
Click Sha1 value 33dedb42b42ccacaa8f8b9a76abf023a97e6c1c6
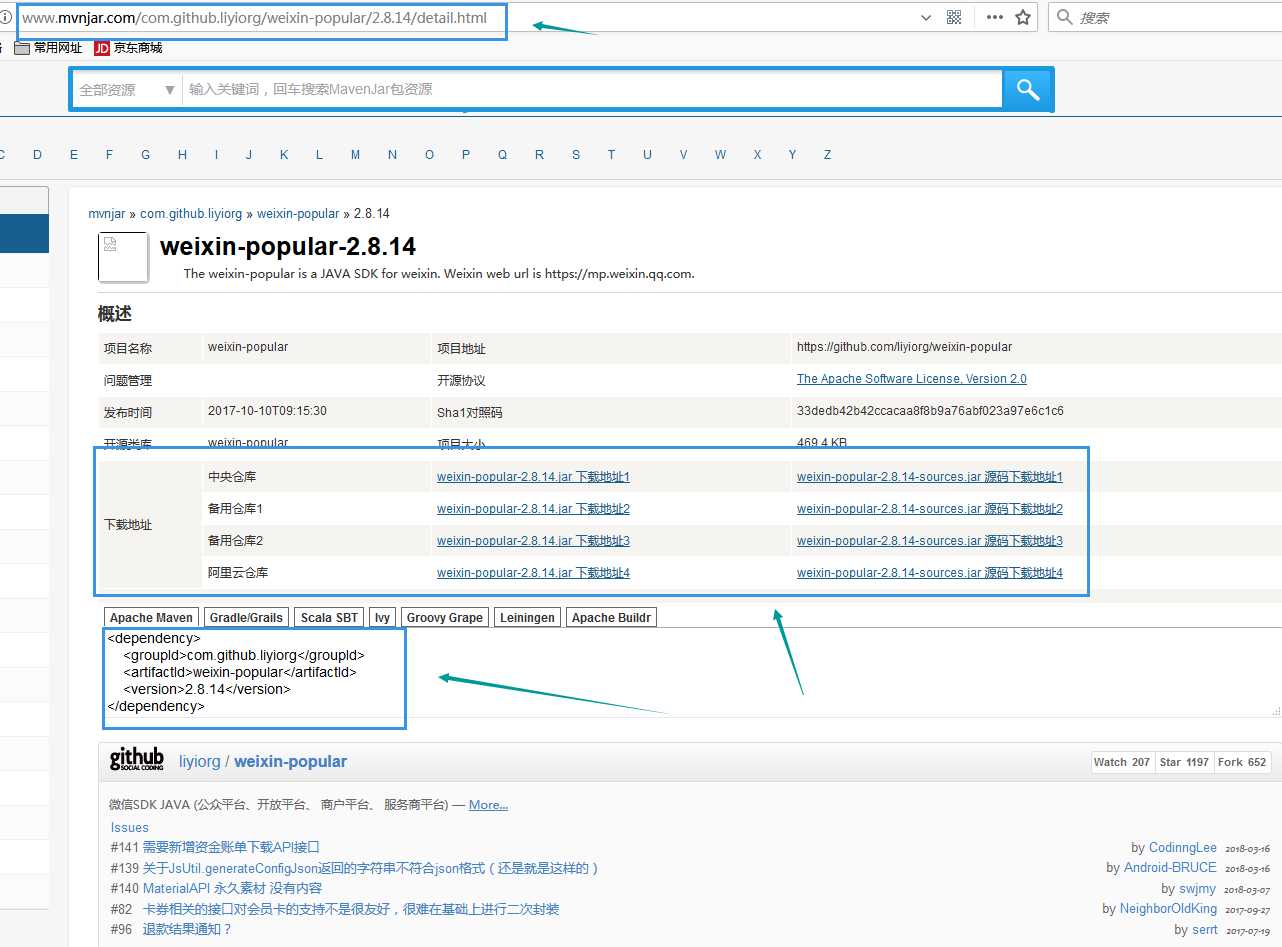click(930, 411)
